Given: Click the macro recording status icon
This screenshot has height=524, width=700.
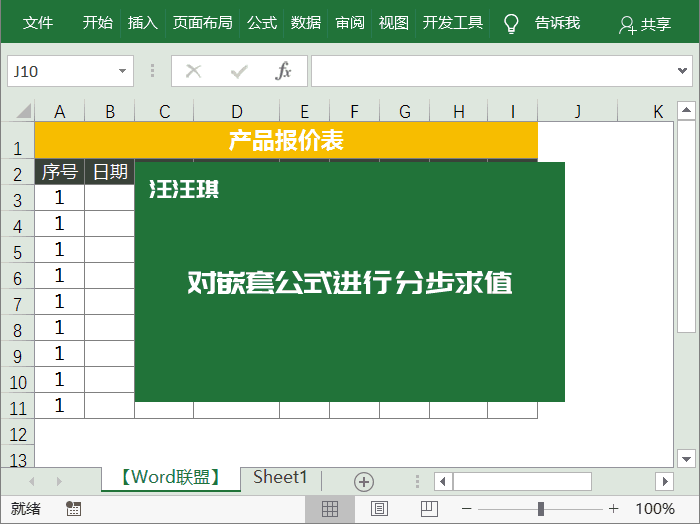Looking at the screenshot, I should [73, 508].
